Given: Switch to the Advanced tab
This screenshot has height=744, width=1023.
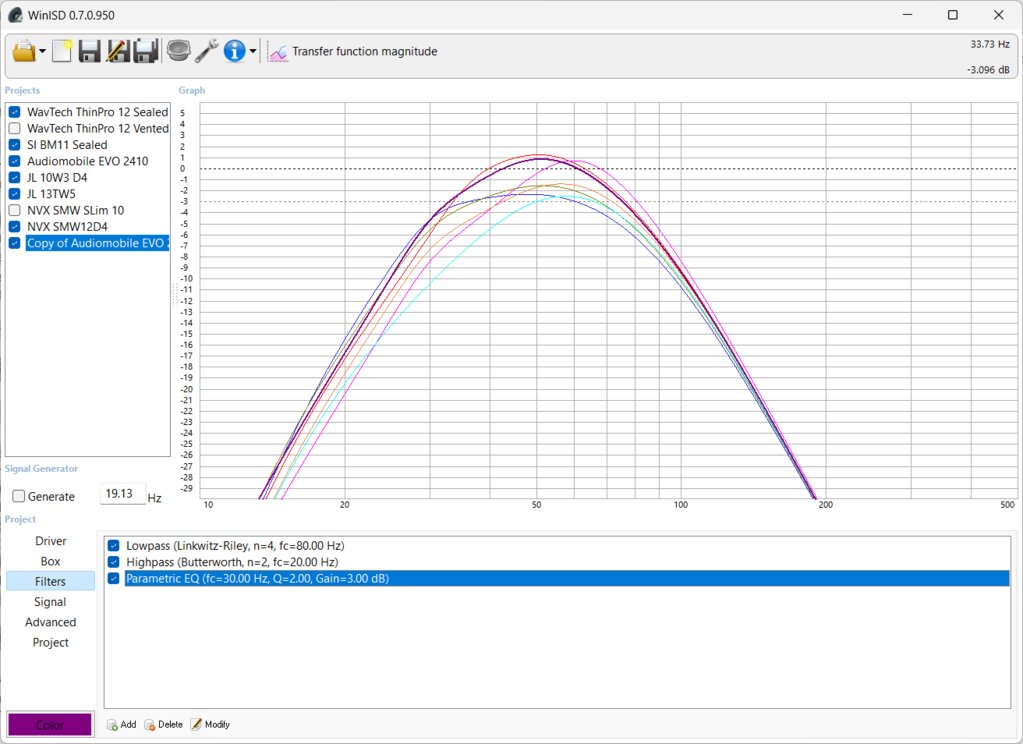Looking at the screenshot, I should [x=51, y=622].
